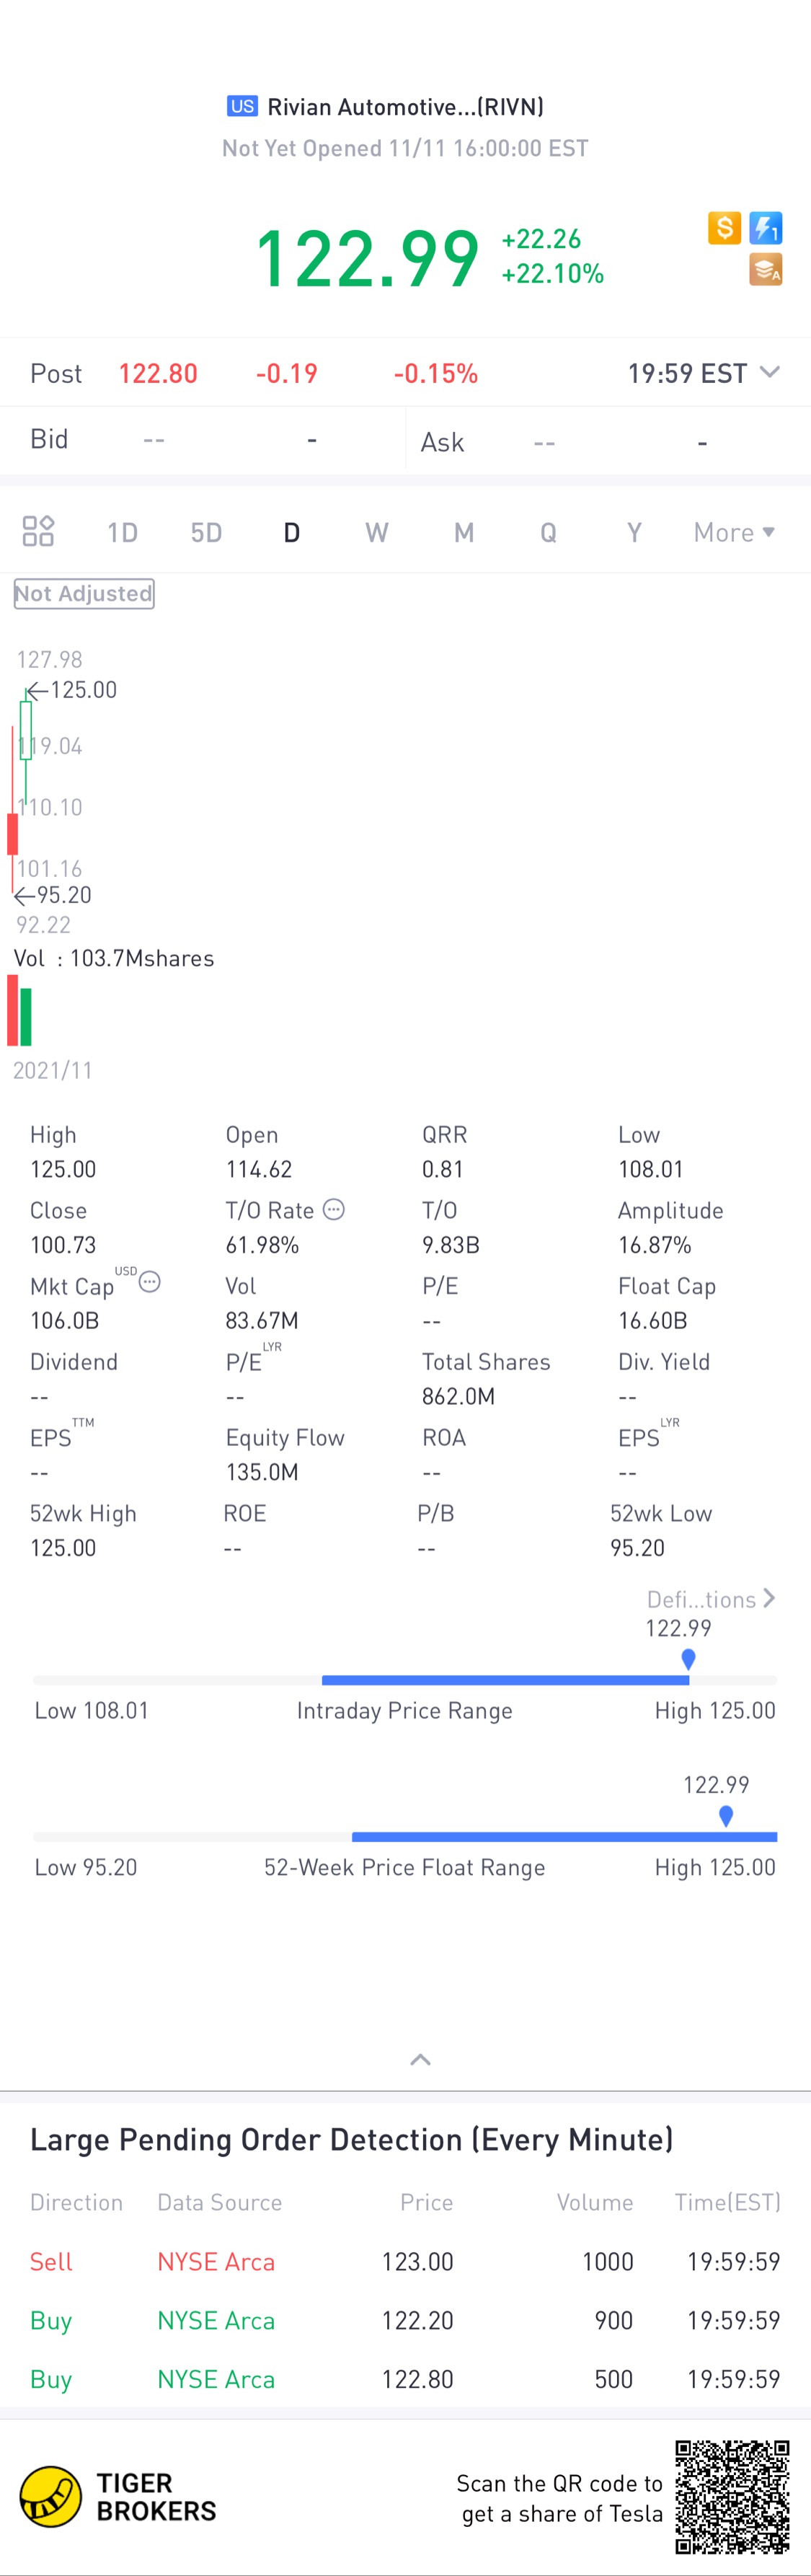Toggle the Not Adjusted price setting
The height and width of the screenshot is (2576, 811).
pyautogui.click(x=84, y=594)
